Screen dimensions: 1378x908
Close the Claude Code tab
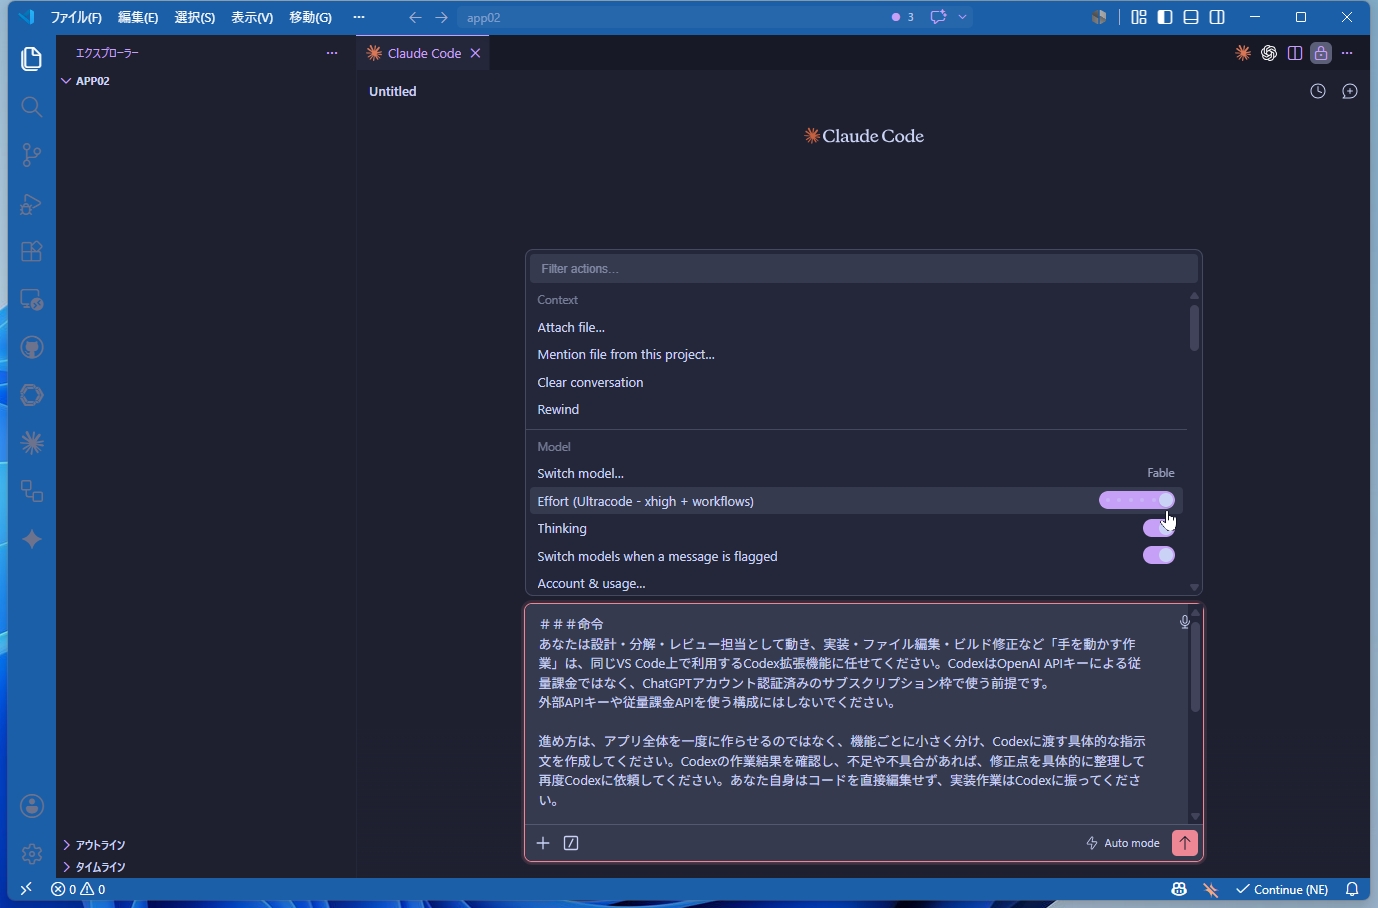coord(475,53)
